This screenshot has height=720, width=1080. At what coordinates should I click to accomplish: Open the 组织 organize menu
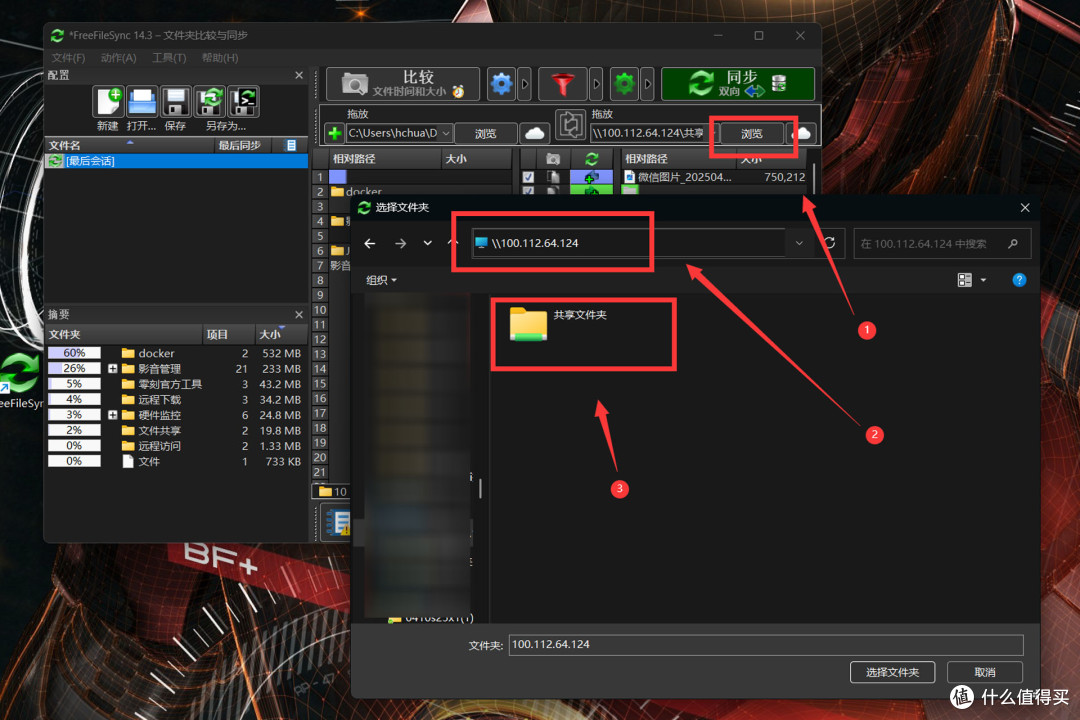381,280
